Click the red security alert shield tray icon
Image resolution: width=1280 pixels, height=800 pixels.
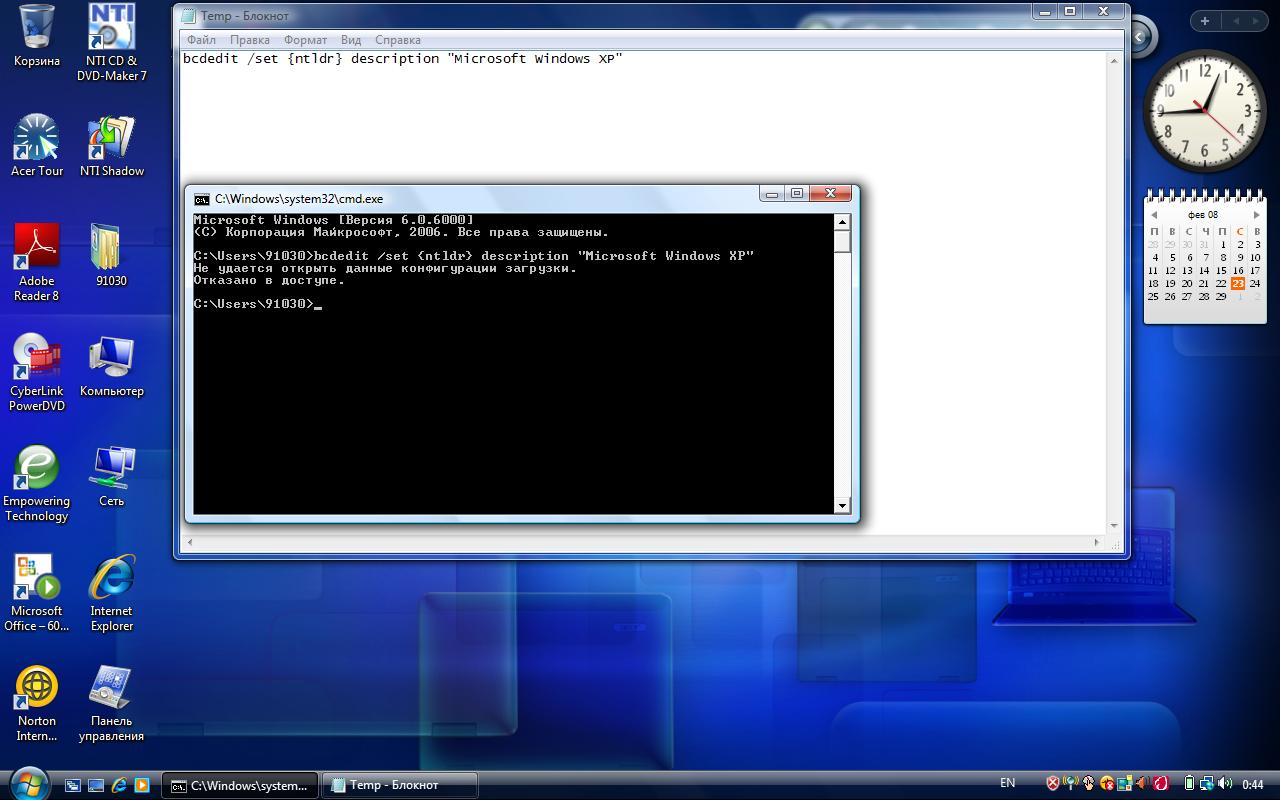(x=1053, y=784)
